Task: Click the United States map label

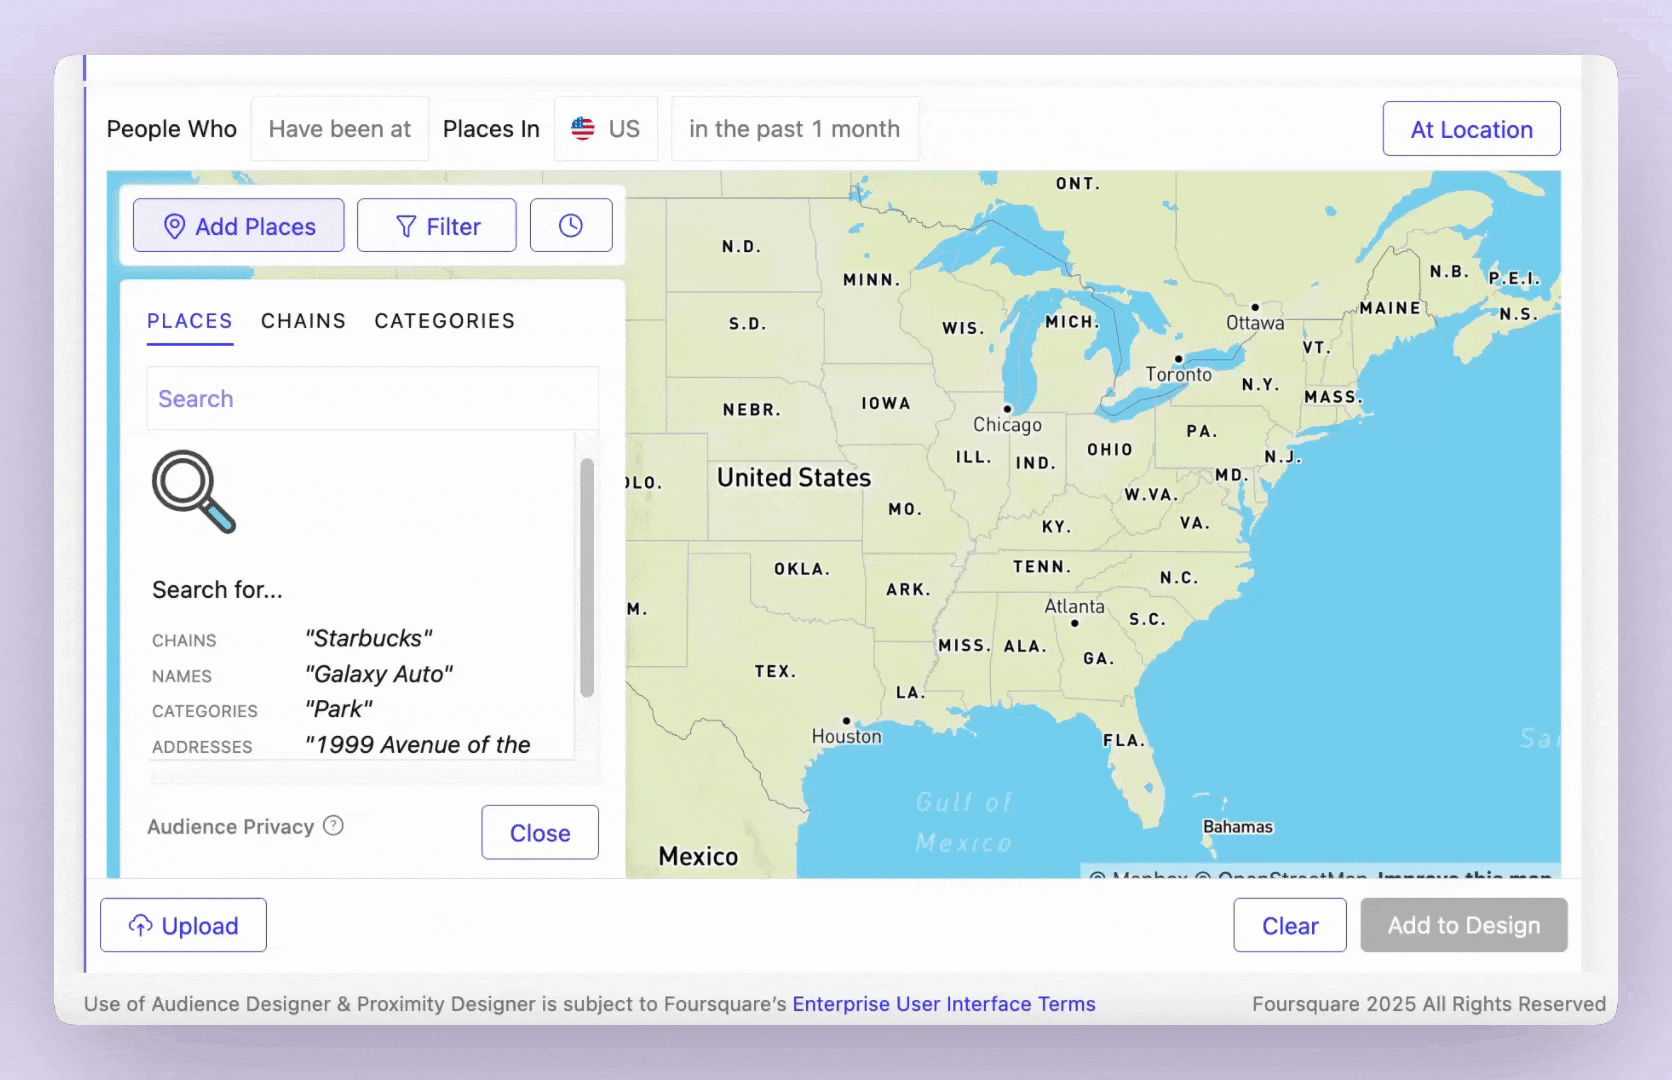Action: click(794, 477)
